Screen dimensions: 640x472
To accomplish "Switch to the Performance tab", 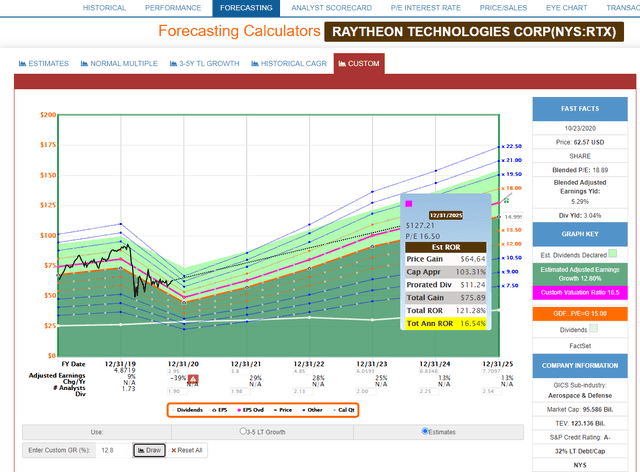I will pos(173,8).
